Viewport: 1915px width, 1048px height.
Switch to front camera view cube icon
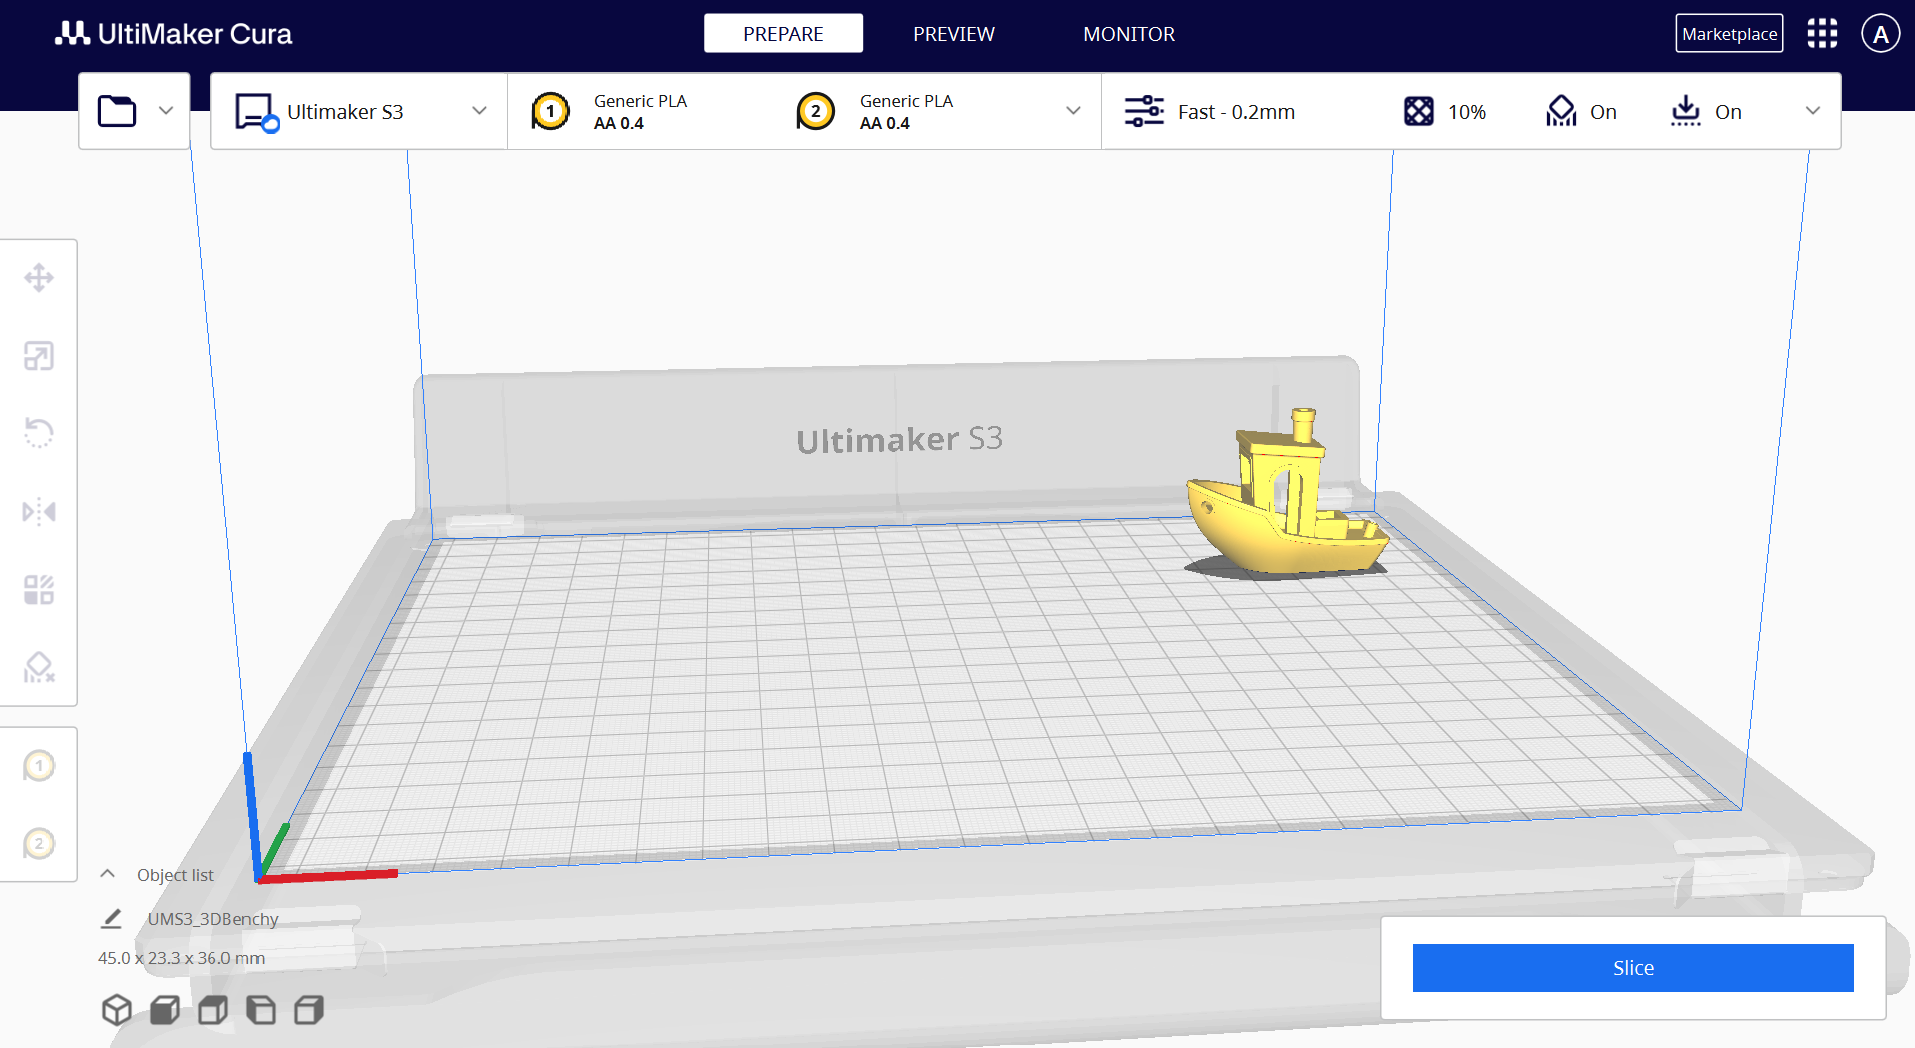[164, 1010]
